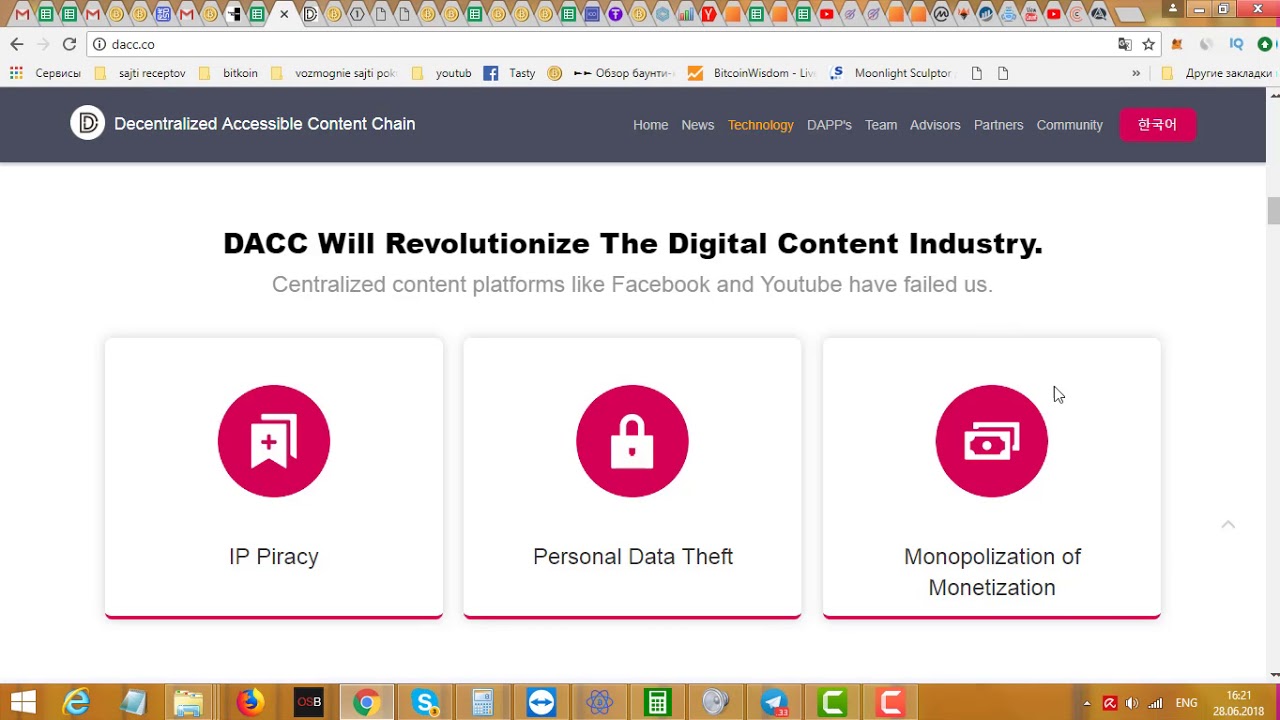Click the IQ extension icon
This screenshot has width=1280, height=720.
[x=1237, y=44]
